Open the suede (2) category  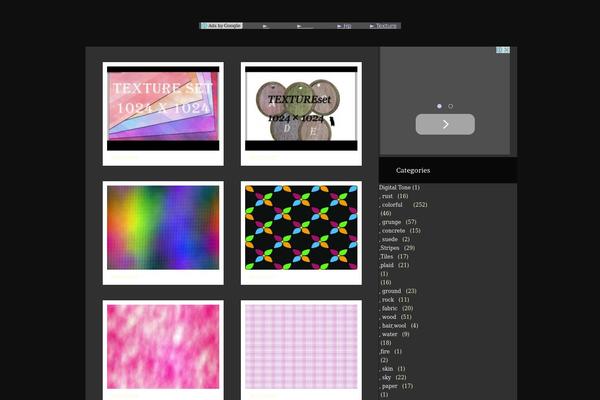[395, 239]
